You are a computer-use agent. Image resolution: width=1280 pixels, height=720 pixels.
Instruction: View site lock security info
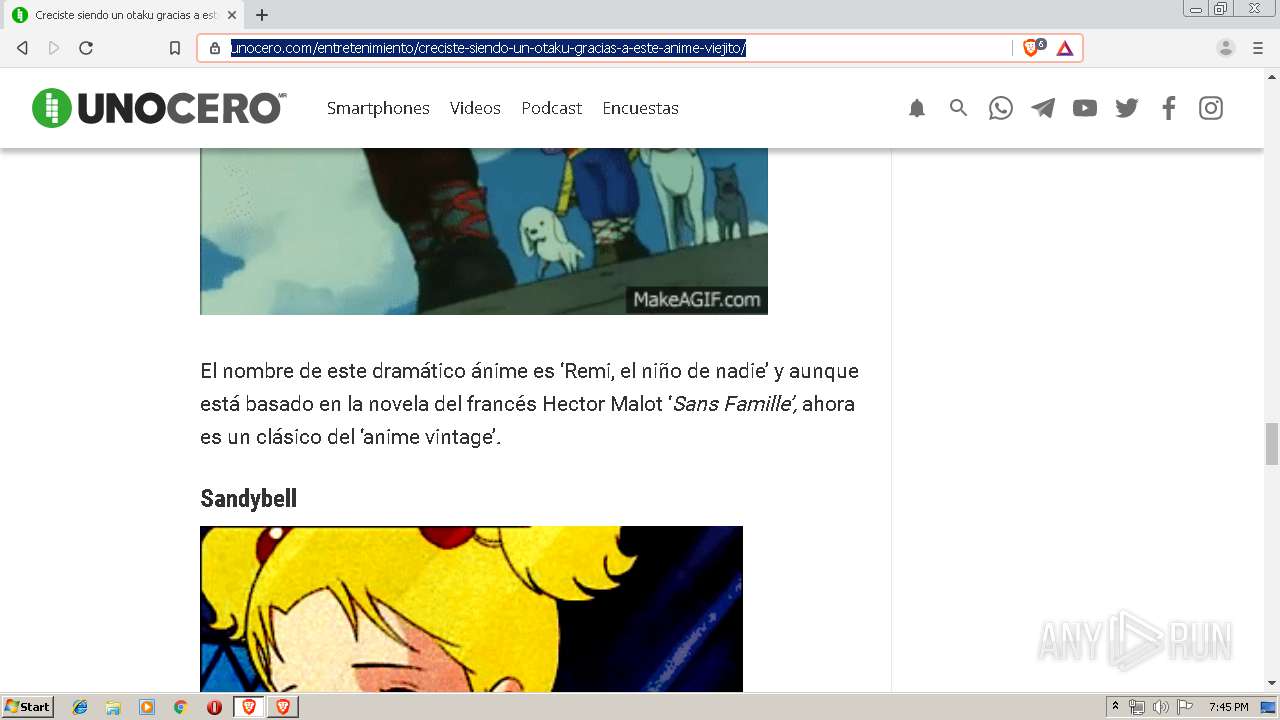(214, 48)
